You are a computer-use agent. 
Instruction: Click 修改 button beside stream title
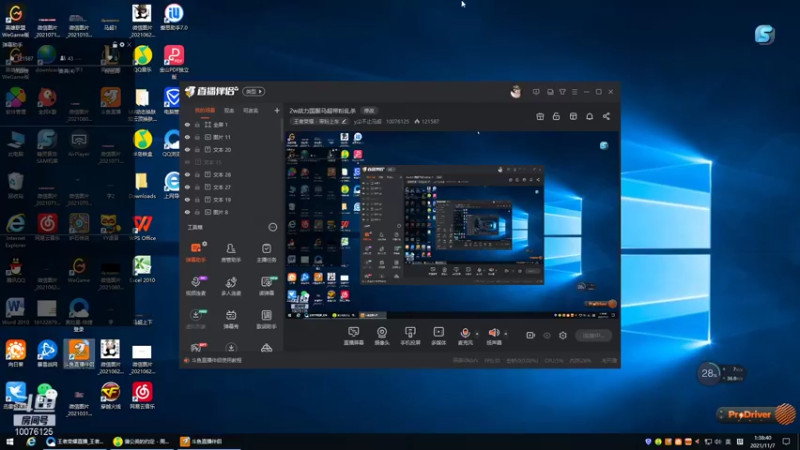369,111
